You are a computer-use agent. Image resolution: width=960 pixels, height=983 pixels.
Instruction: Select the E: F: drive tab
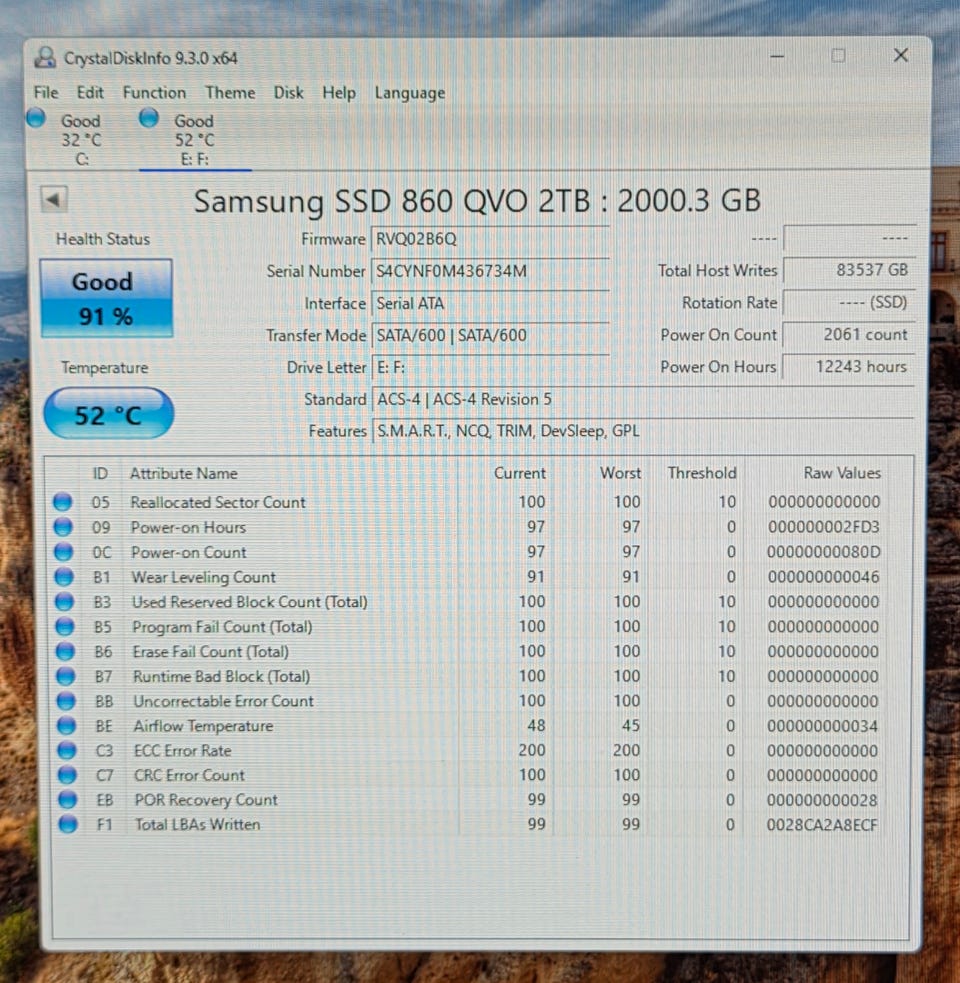pos(194,140)
